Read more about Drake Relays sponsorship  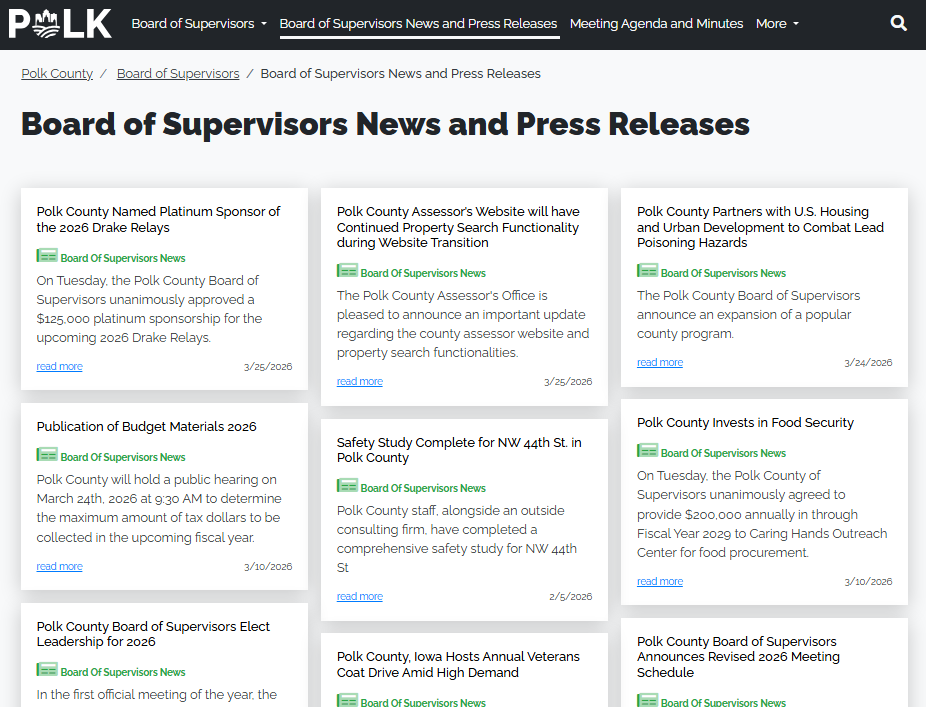[59, 367]
